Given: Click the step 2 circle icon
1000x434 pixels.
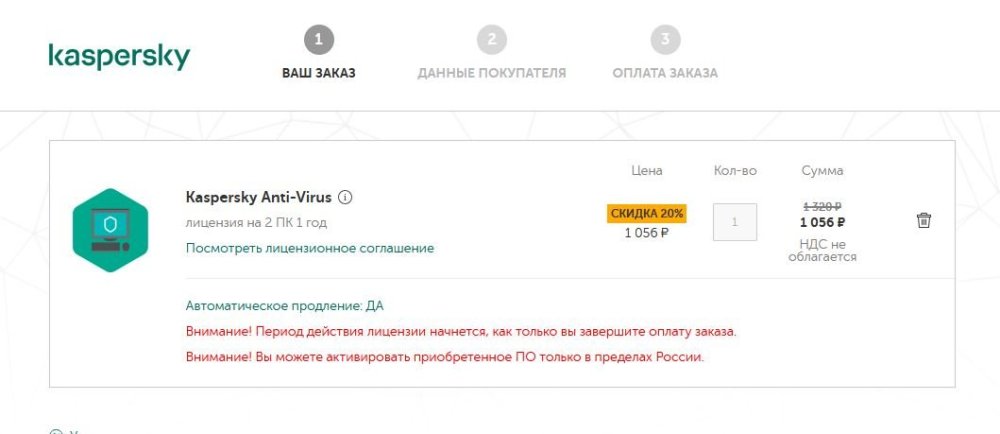Looking at the screenshot, I should 491,40.
